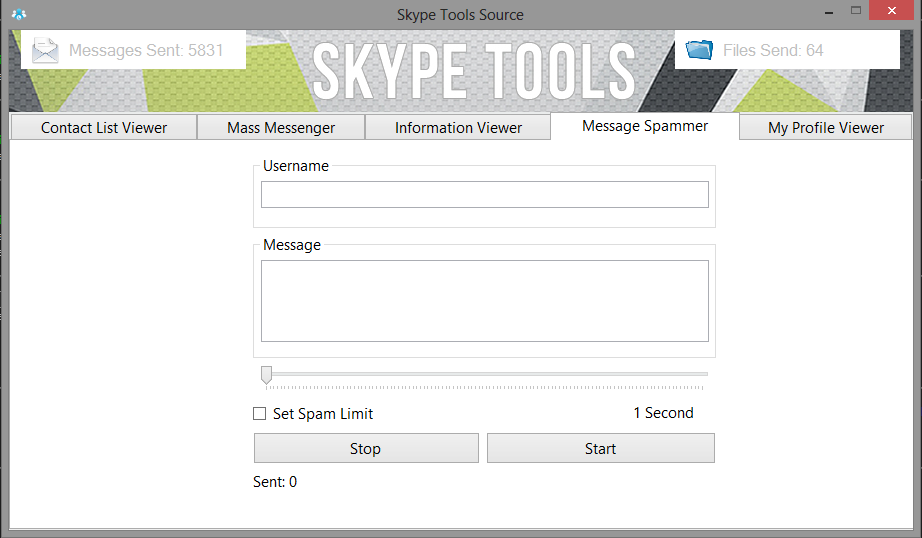Click into the Username input field
The height and width of the screenshot is (538, 922).
(x=485, y=195)
